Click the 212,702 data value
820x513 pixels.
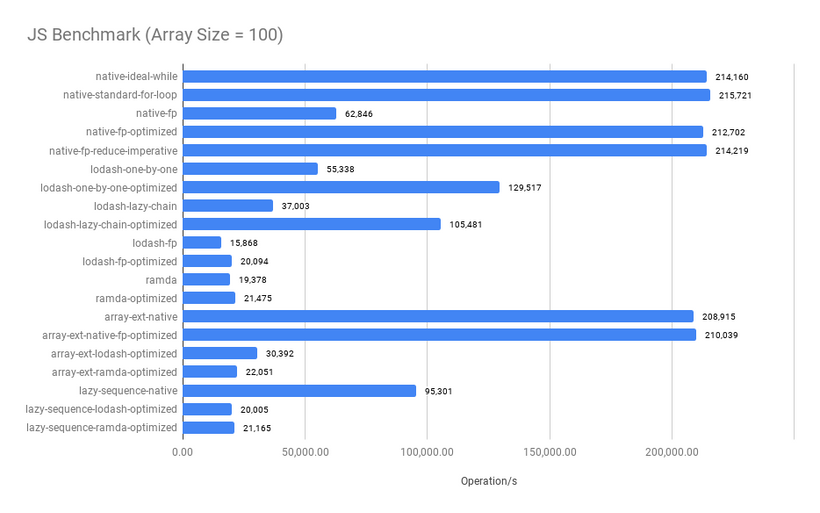[728, 132]
